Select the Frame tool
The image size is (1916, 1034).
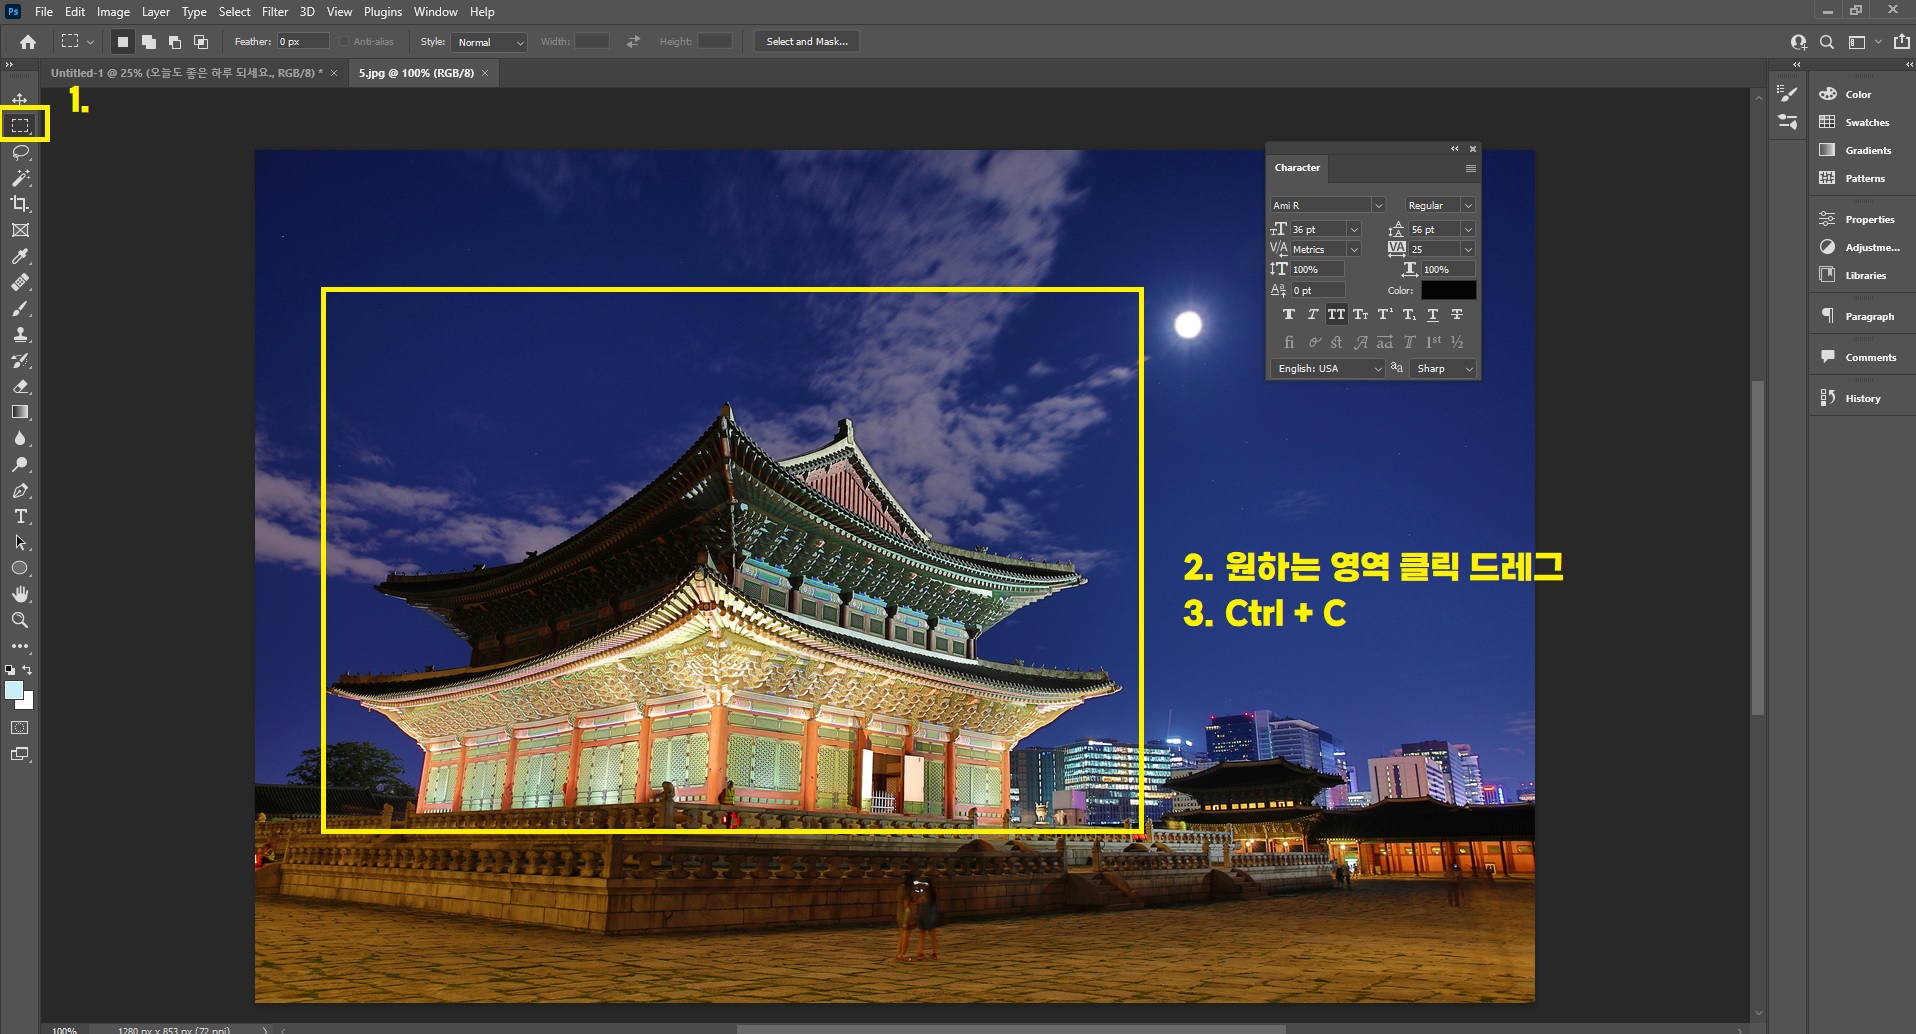tap(20, 230)
